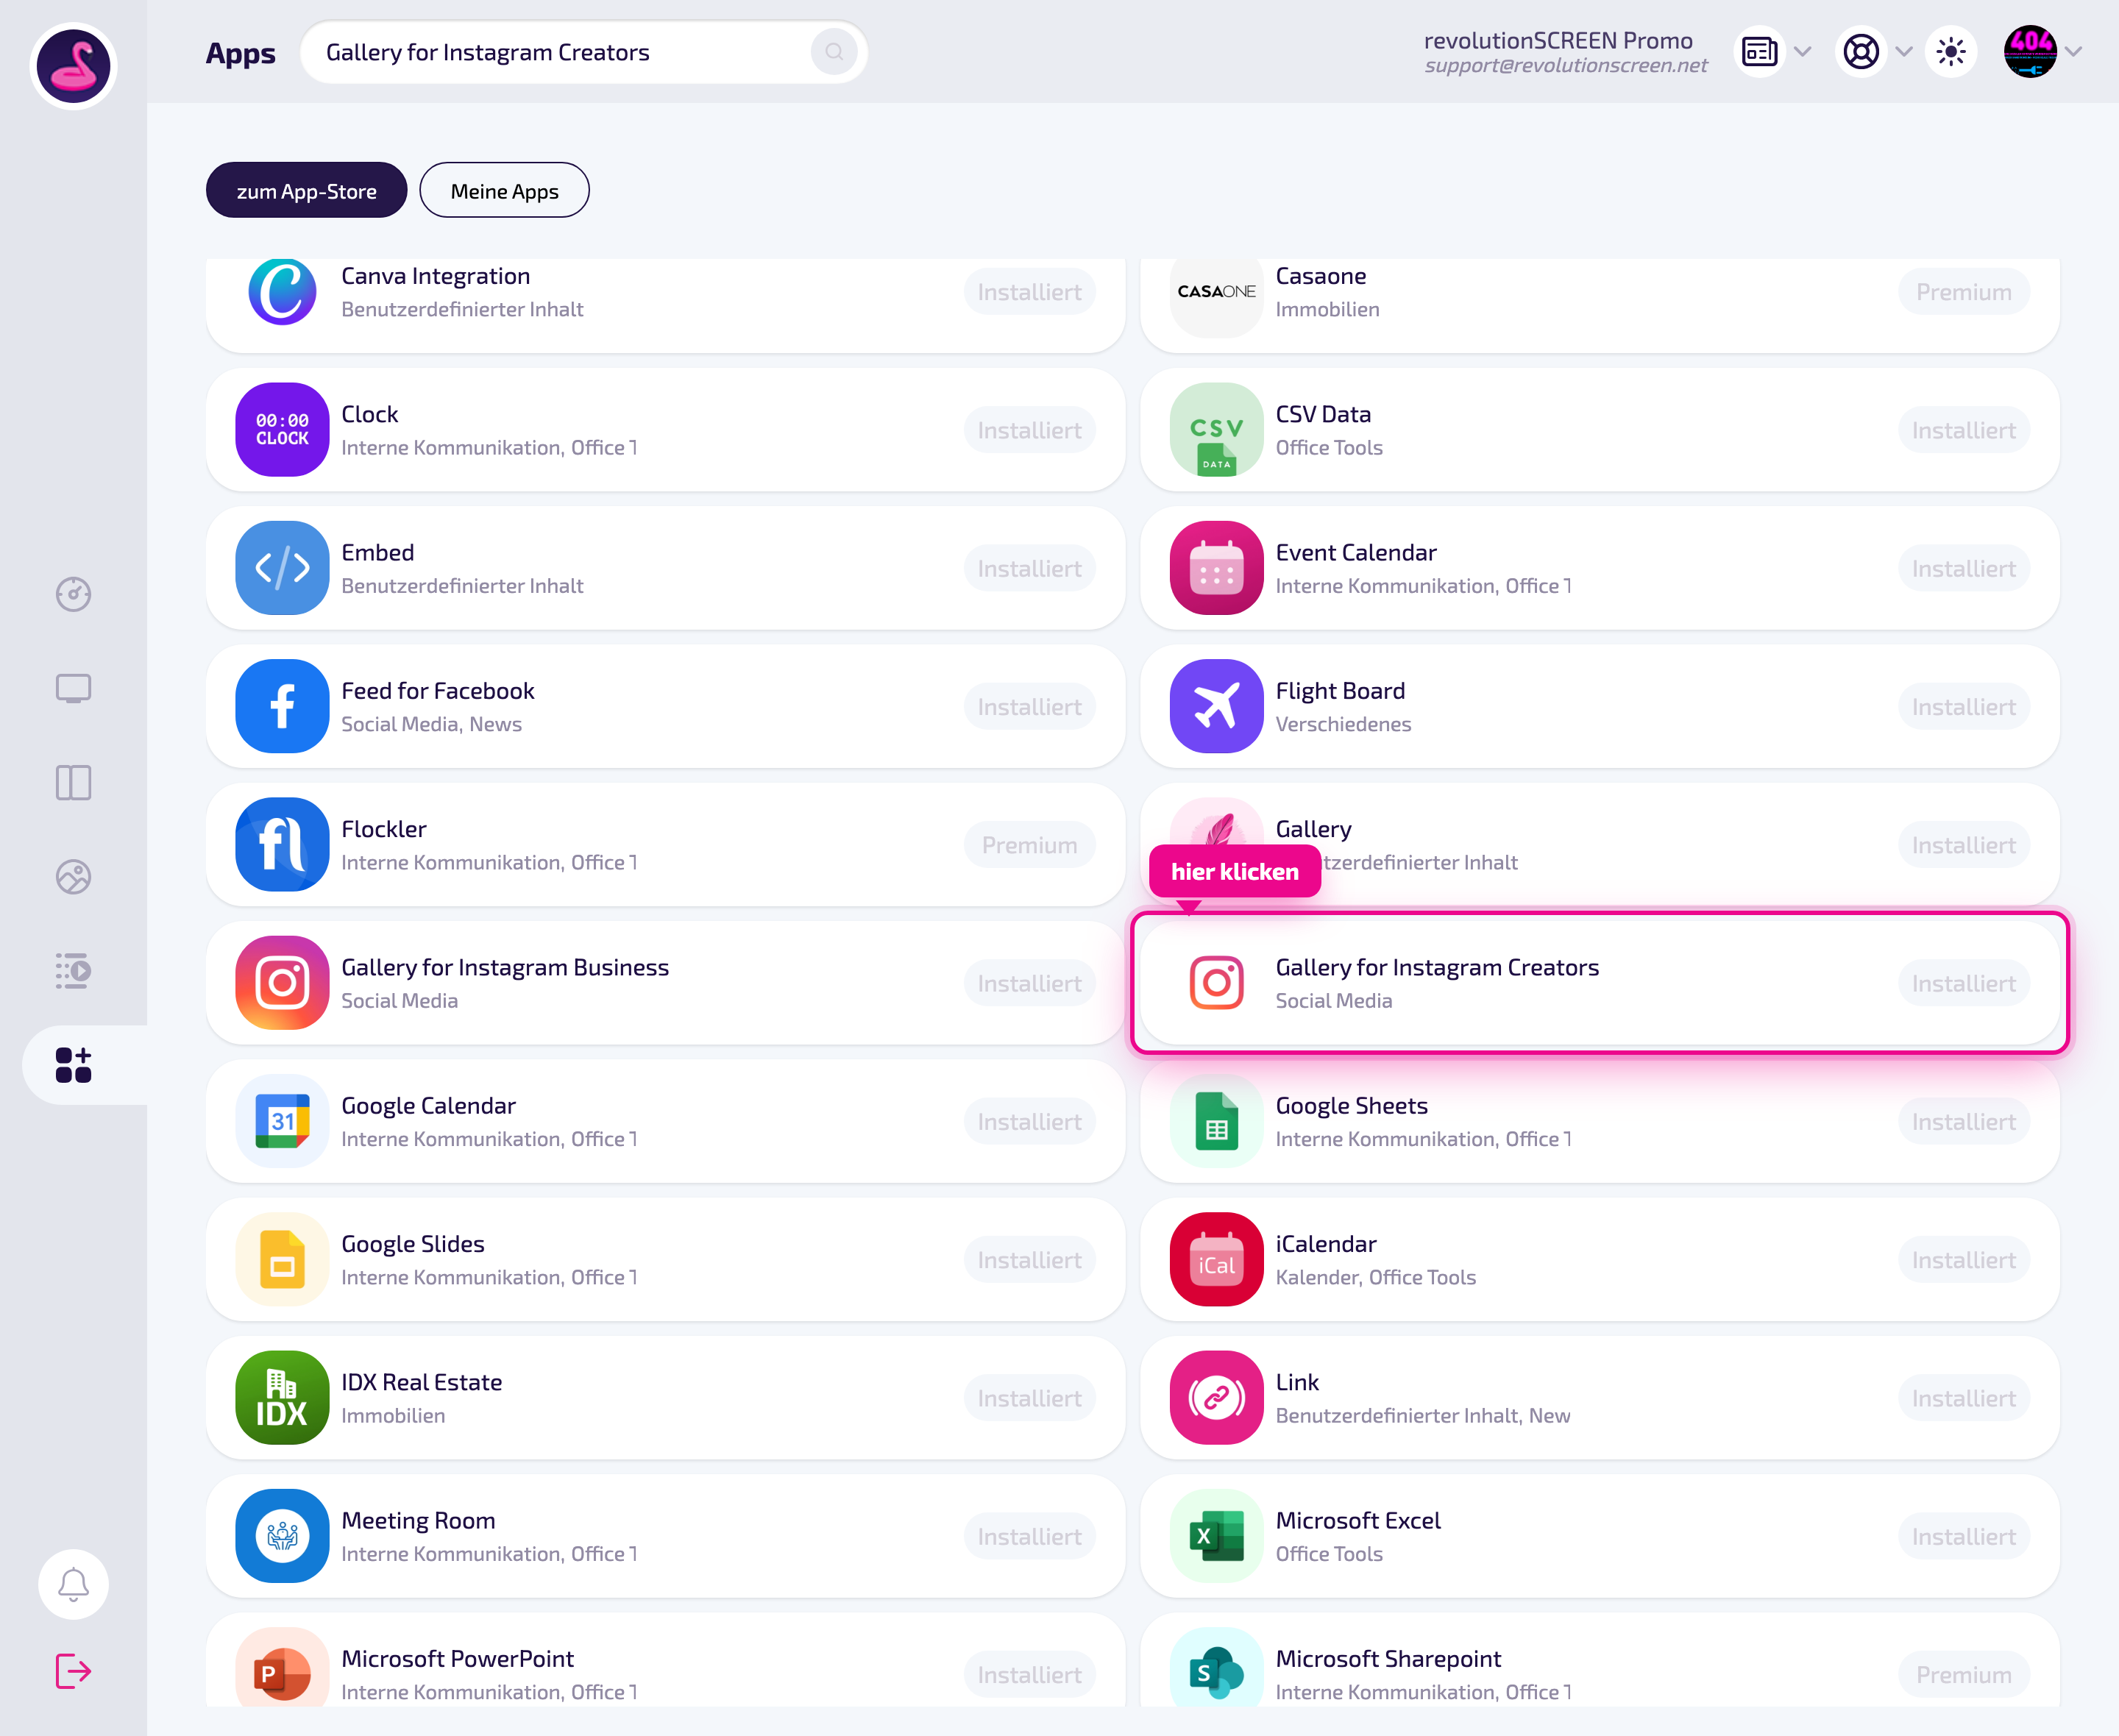2119x1736 pixels.
Task: Open the dashboard gauge icon in sidebar
Action: tap(73, 594)
